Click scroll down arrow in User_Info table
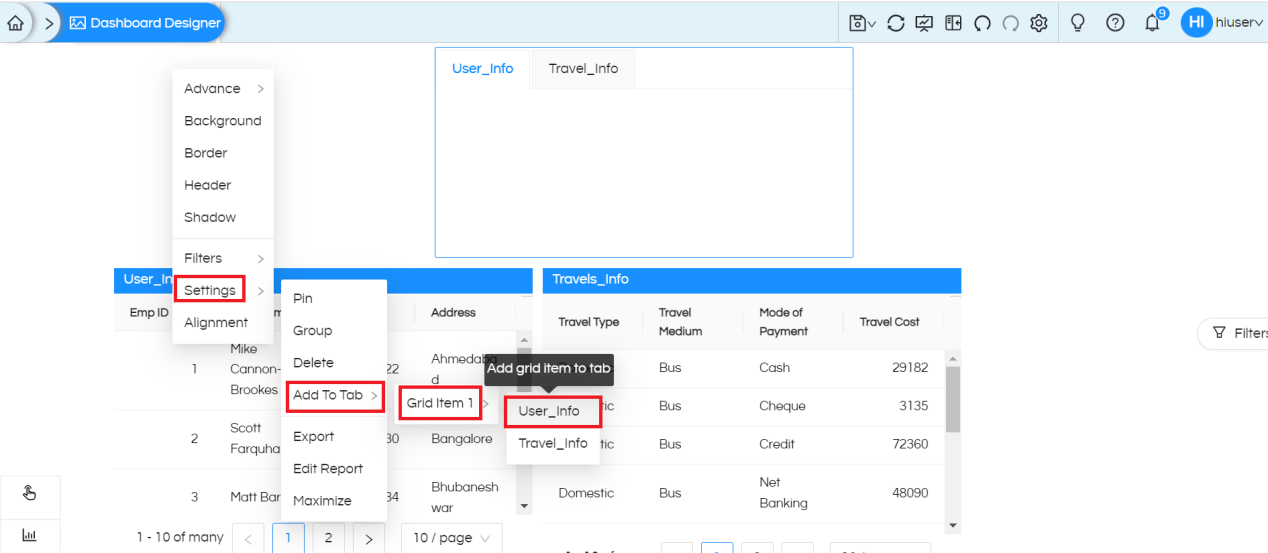 [x=524, y=506]
